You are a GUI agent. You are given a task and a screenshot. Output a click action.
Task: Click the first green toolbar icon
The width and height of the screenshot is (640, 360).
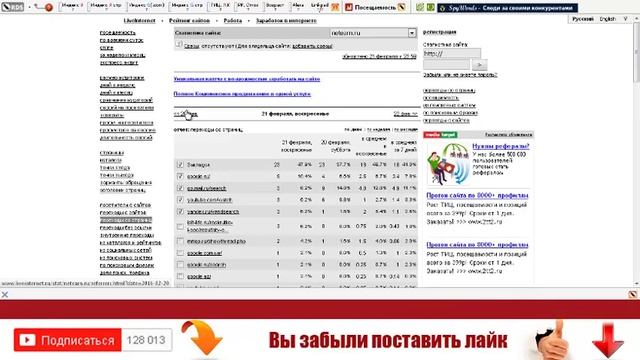[420, 7]
